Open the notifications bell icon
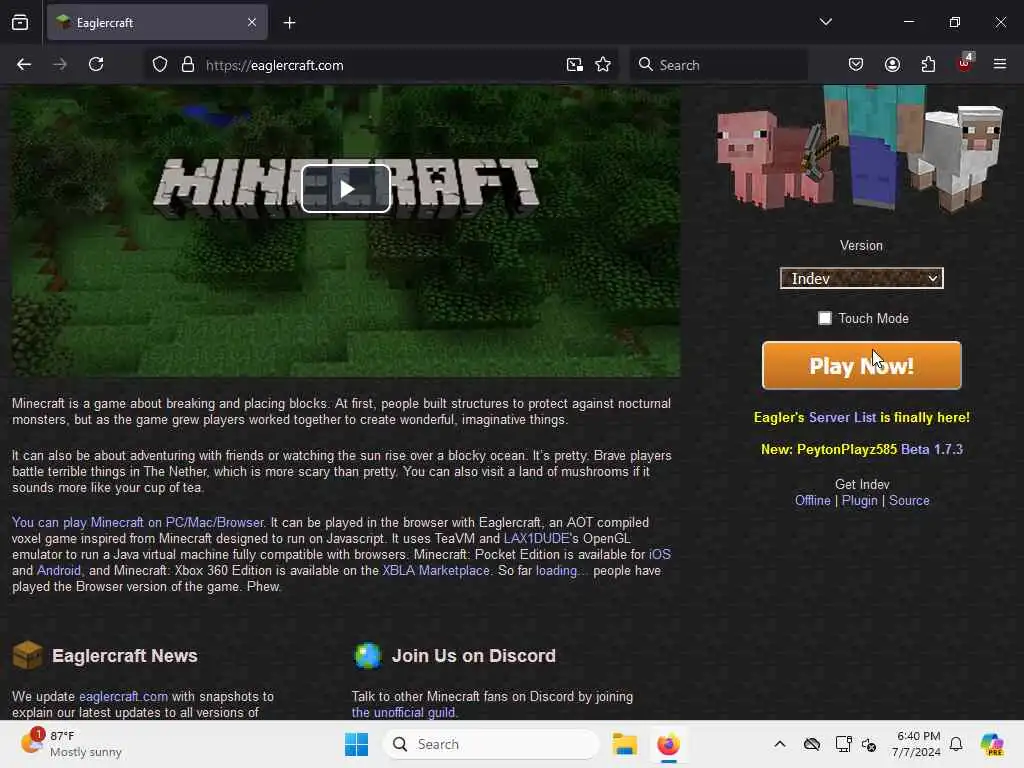1024x768 pixels. 956,744
